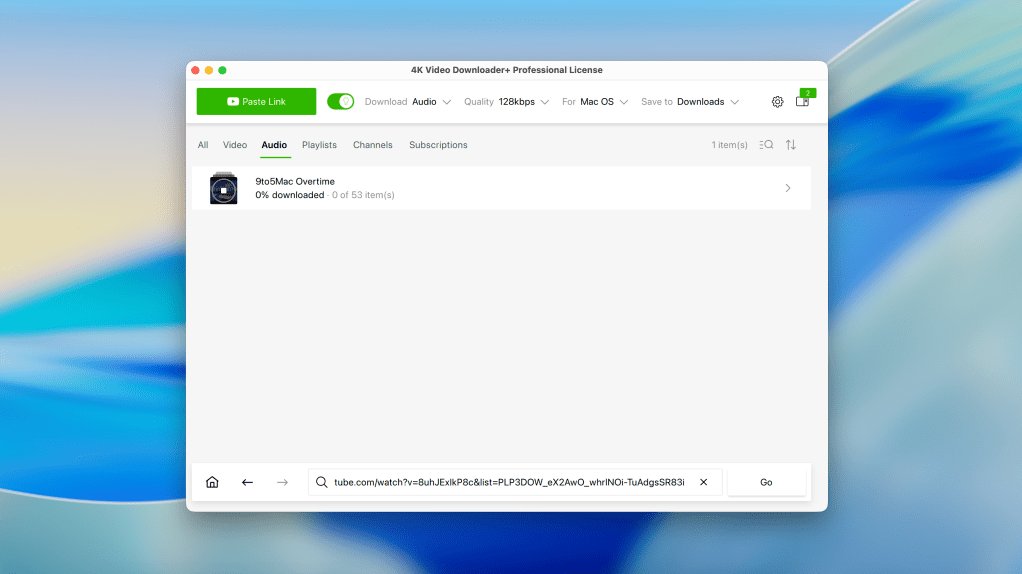This screenshot has width=1022, height=574.
Task: Switch to the Video tab
Action: pyautogui.click(x=235, y=145)
